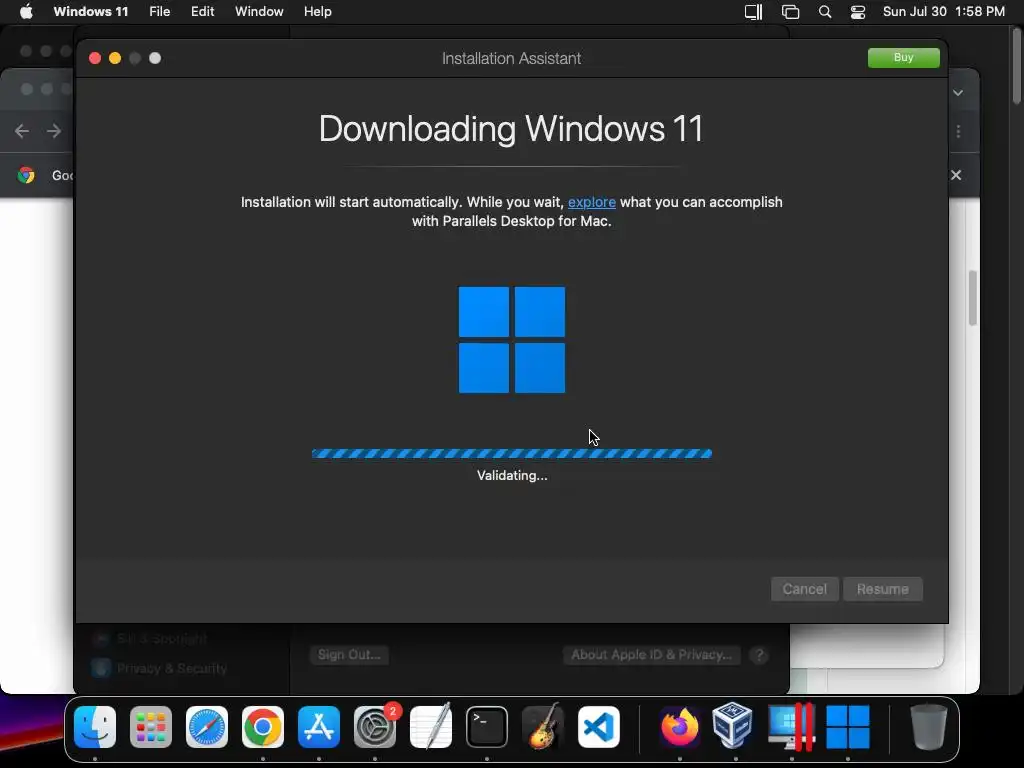Click the question mark help button in Settings
The width and height of the screenshot is (1024, 768).
759,655
